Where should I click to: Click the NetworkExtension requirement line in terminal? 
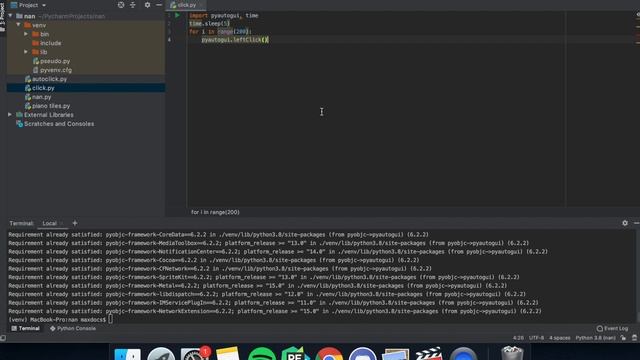pyautogui.click(x=275, y=311)
